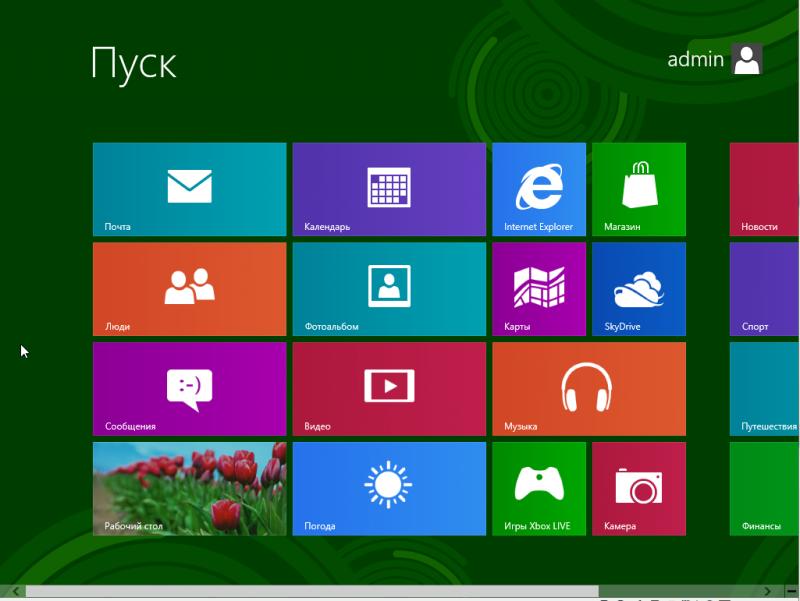Open the admin user account menu
Screen dimensions: 800x601
[x=696, y=60]
